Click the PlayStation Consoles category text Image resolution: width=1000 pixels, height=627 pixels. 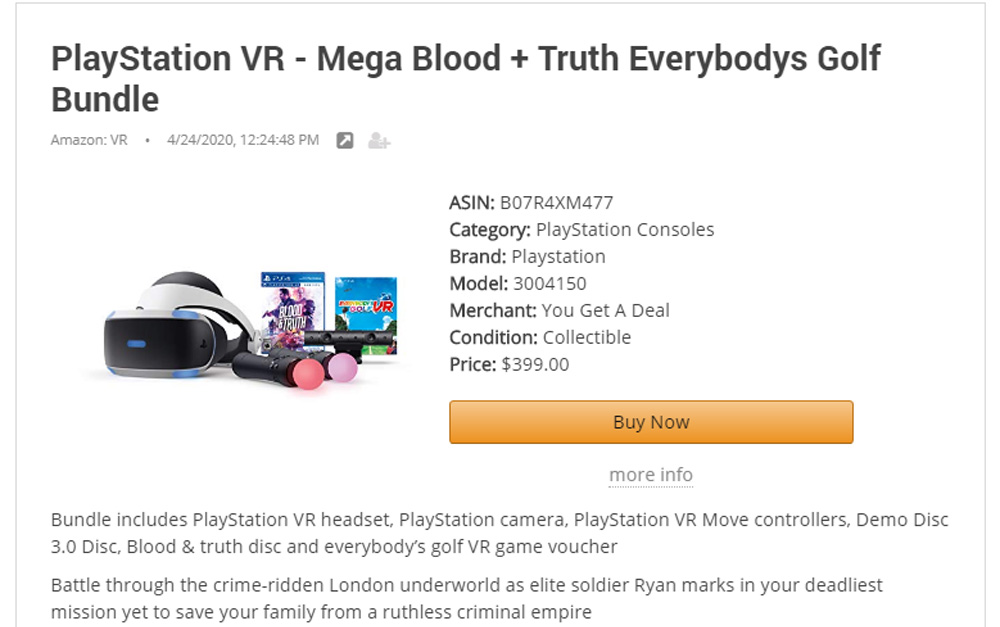coord(625,230)
